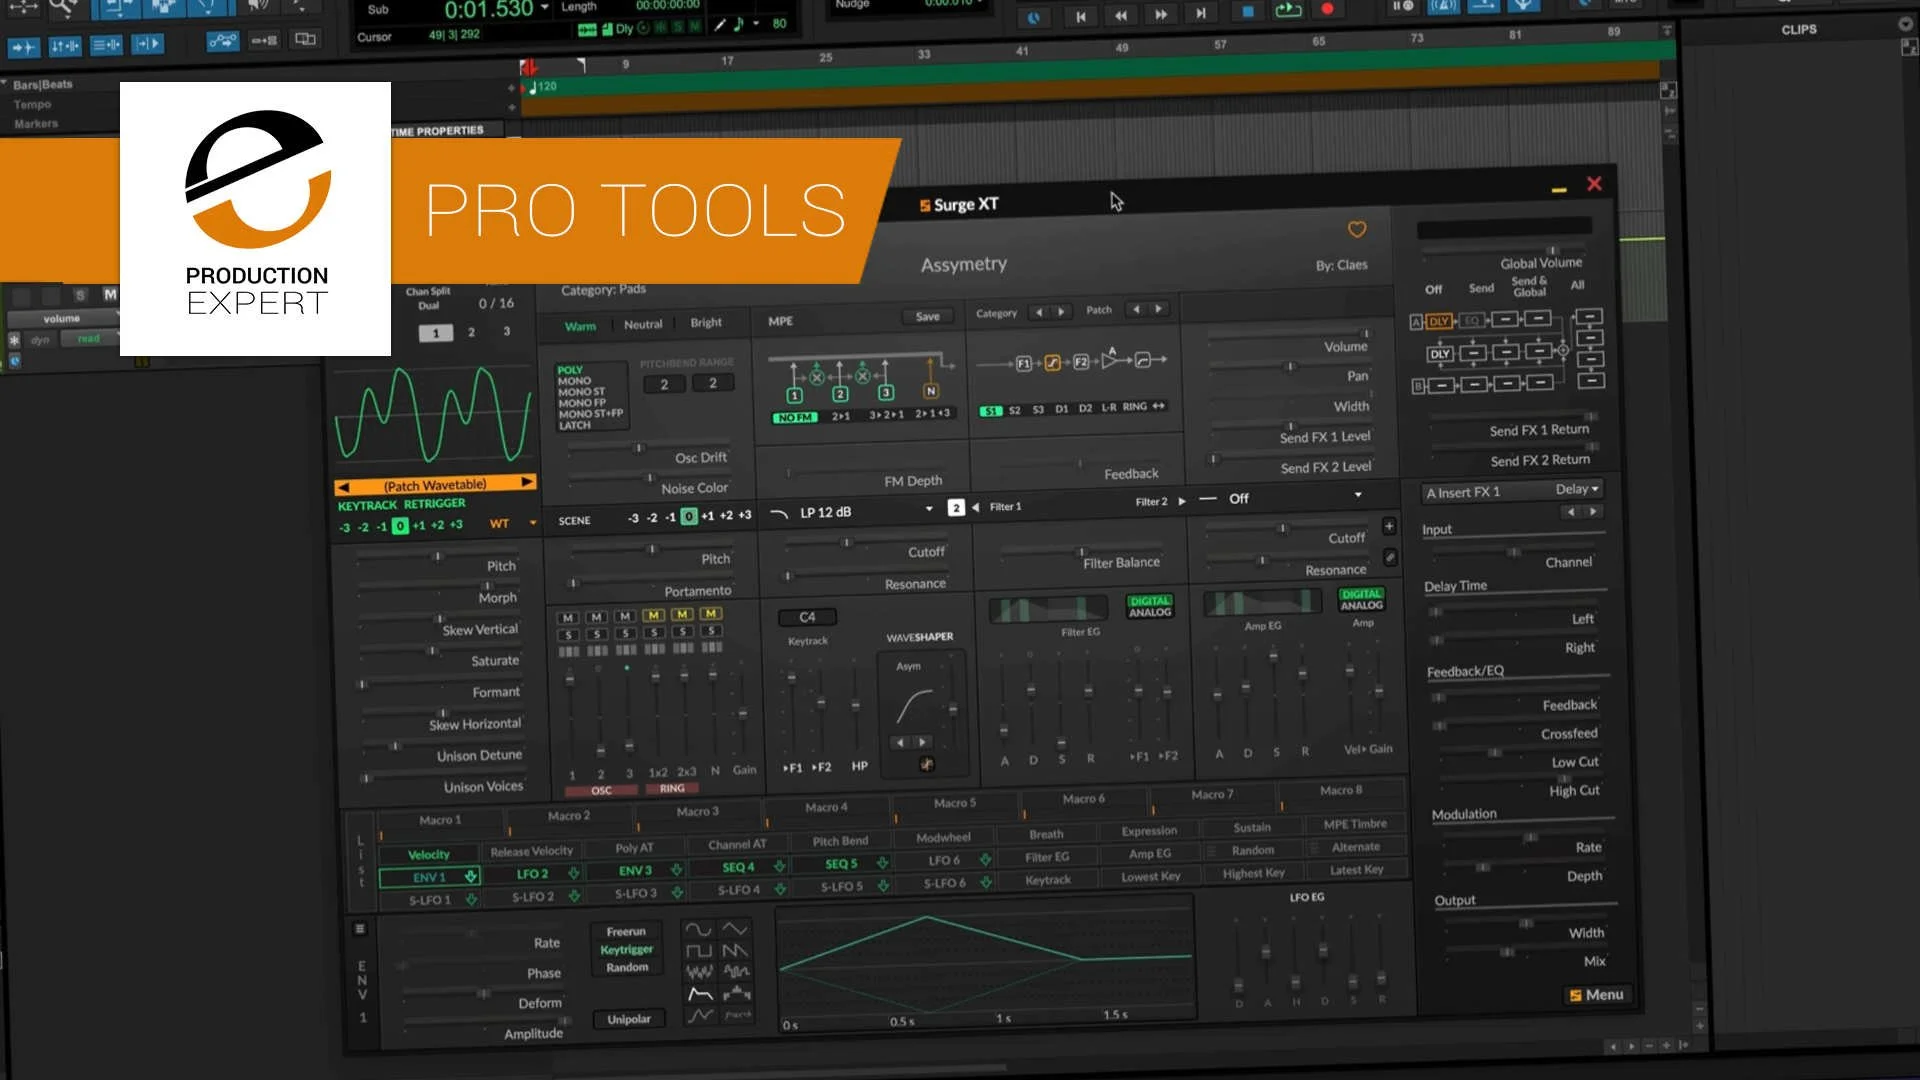This screenshot has height=1080, width=1920.
Task: Open the Menu at the bottom right of Surge
Action: pos(1596,994)
